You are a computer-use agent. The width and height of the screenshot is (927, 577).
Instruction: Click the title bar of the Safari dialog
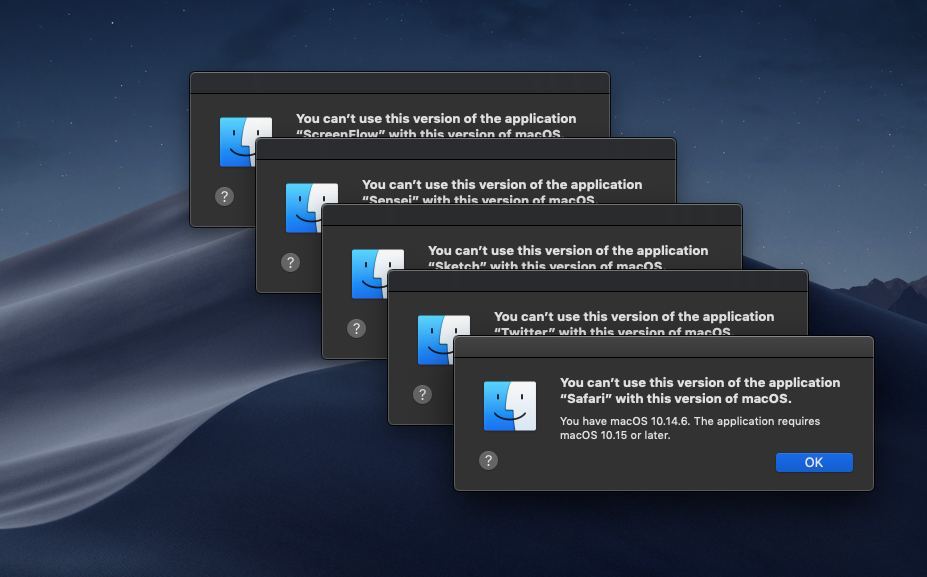pyautogui.click(x=663, y=347)
